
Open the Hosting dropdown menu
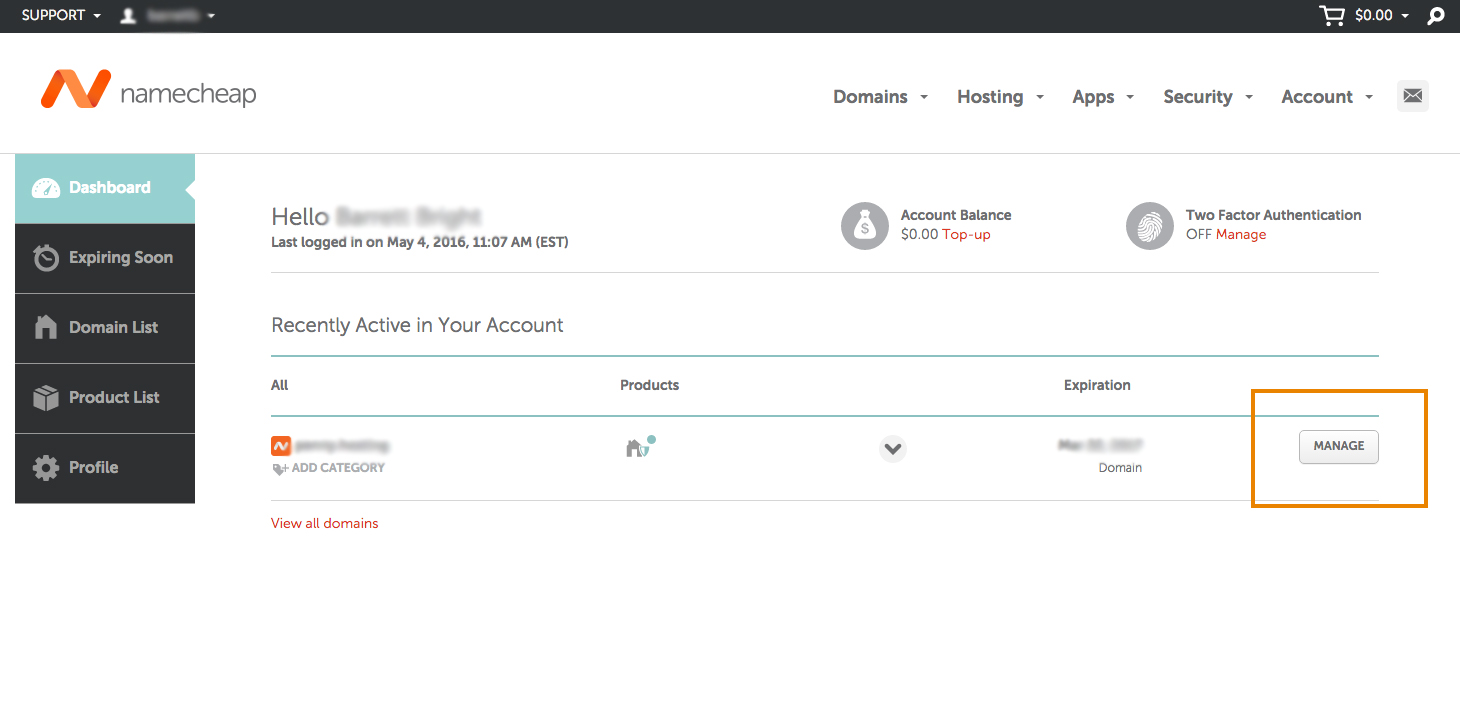tap(999, 97)
